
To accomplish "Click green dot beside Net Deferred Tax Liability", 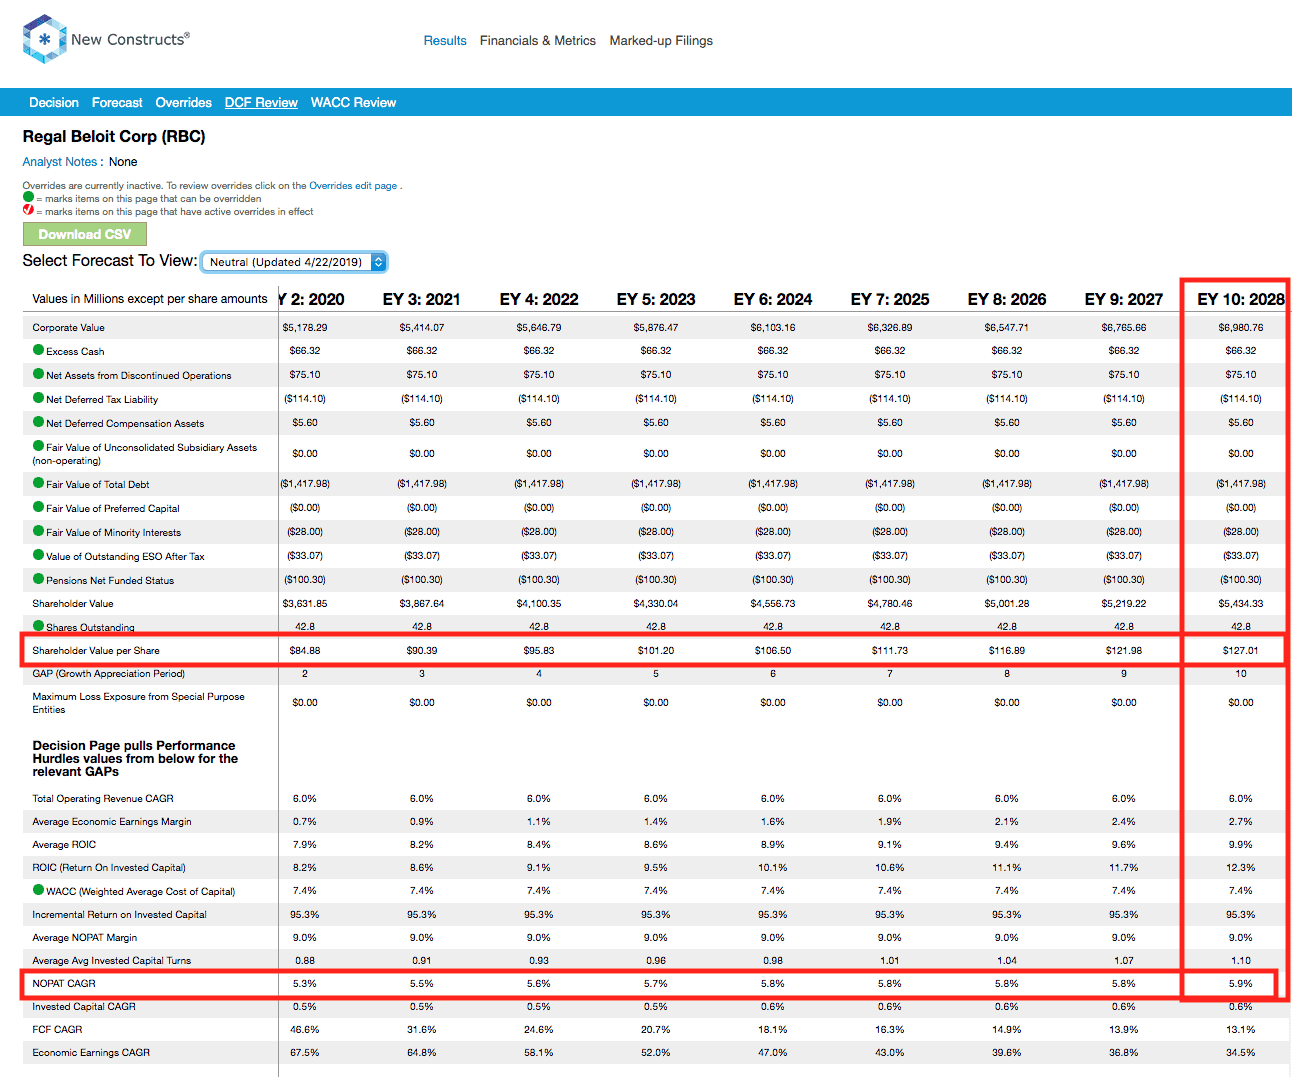I will (x=38, y=398).
